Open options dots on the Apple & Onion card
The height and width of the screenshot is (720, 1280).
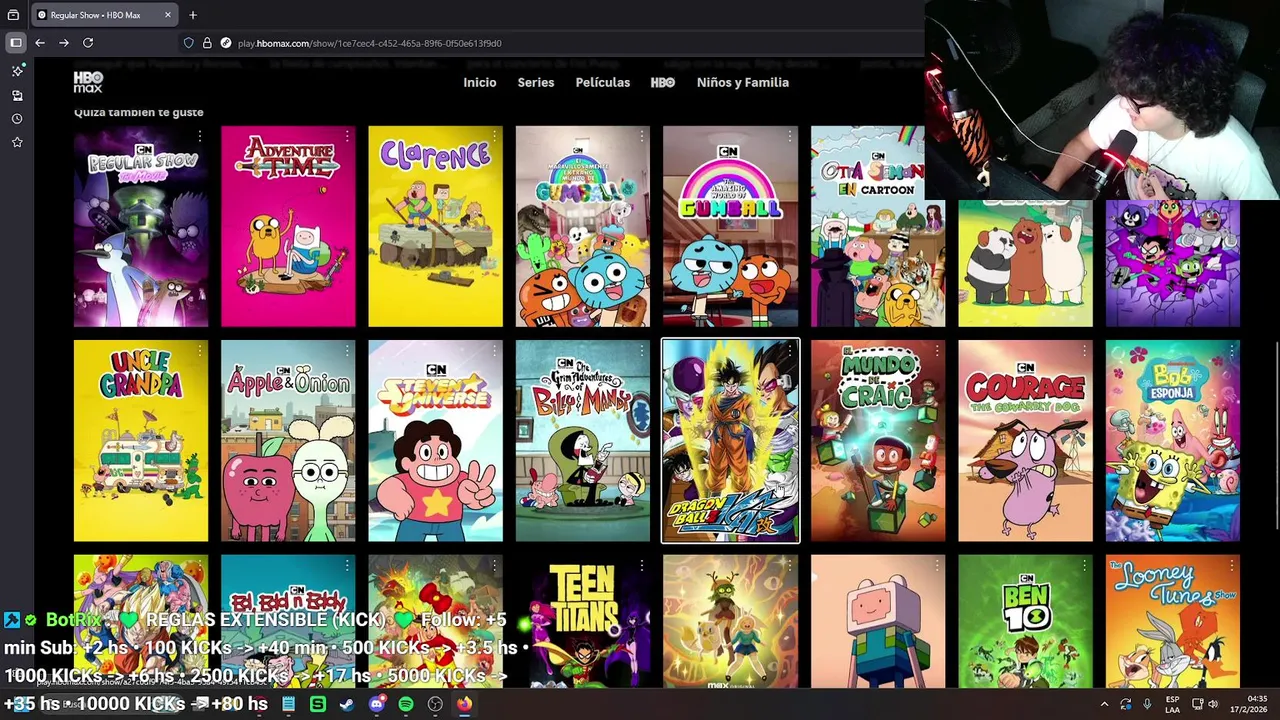(x=347, y=351)
